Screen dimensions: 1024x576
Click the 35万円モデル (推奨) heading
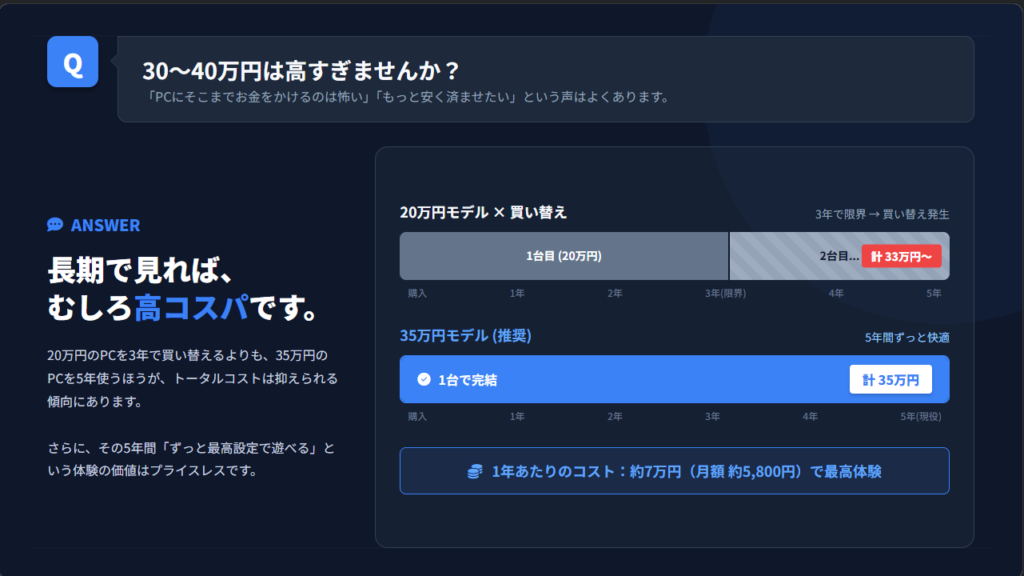point(465,336)
